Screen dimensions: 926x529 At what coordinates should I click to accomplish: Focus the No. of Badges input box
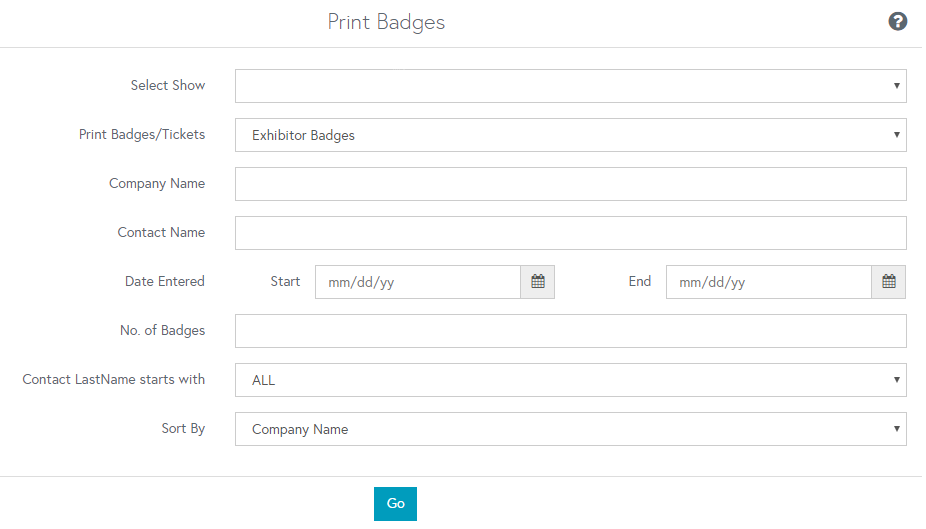click(x=570, y=331)
